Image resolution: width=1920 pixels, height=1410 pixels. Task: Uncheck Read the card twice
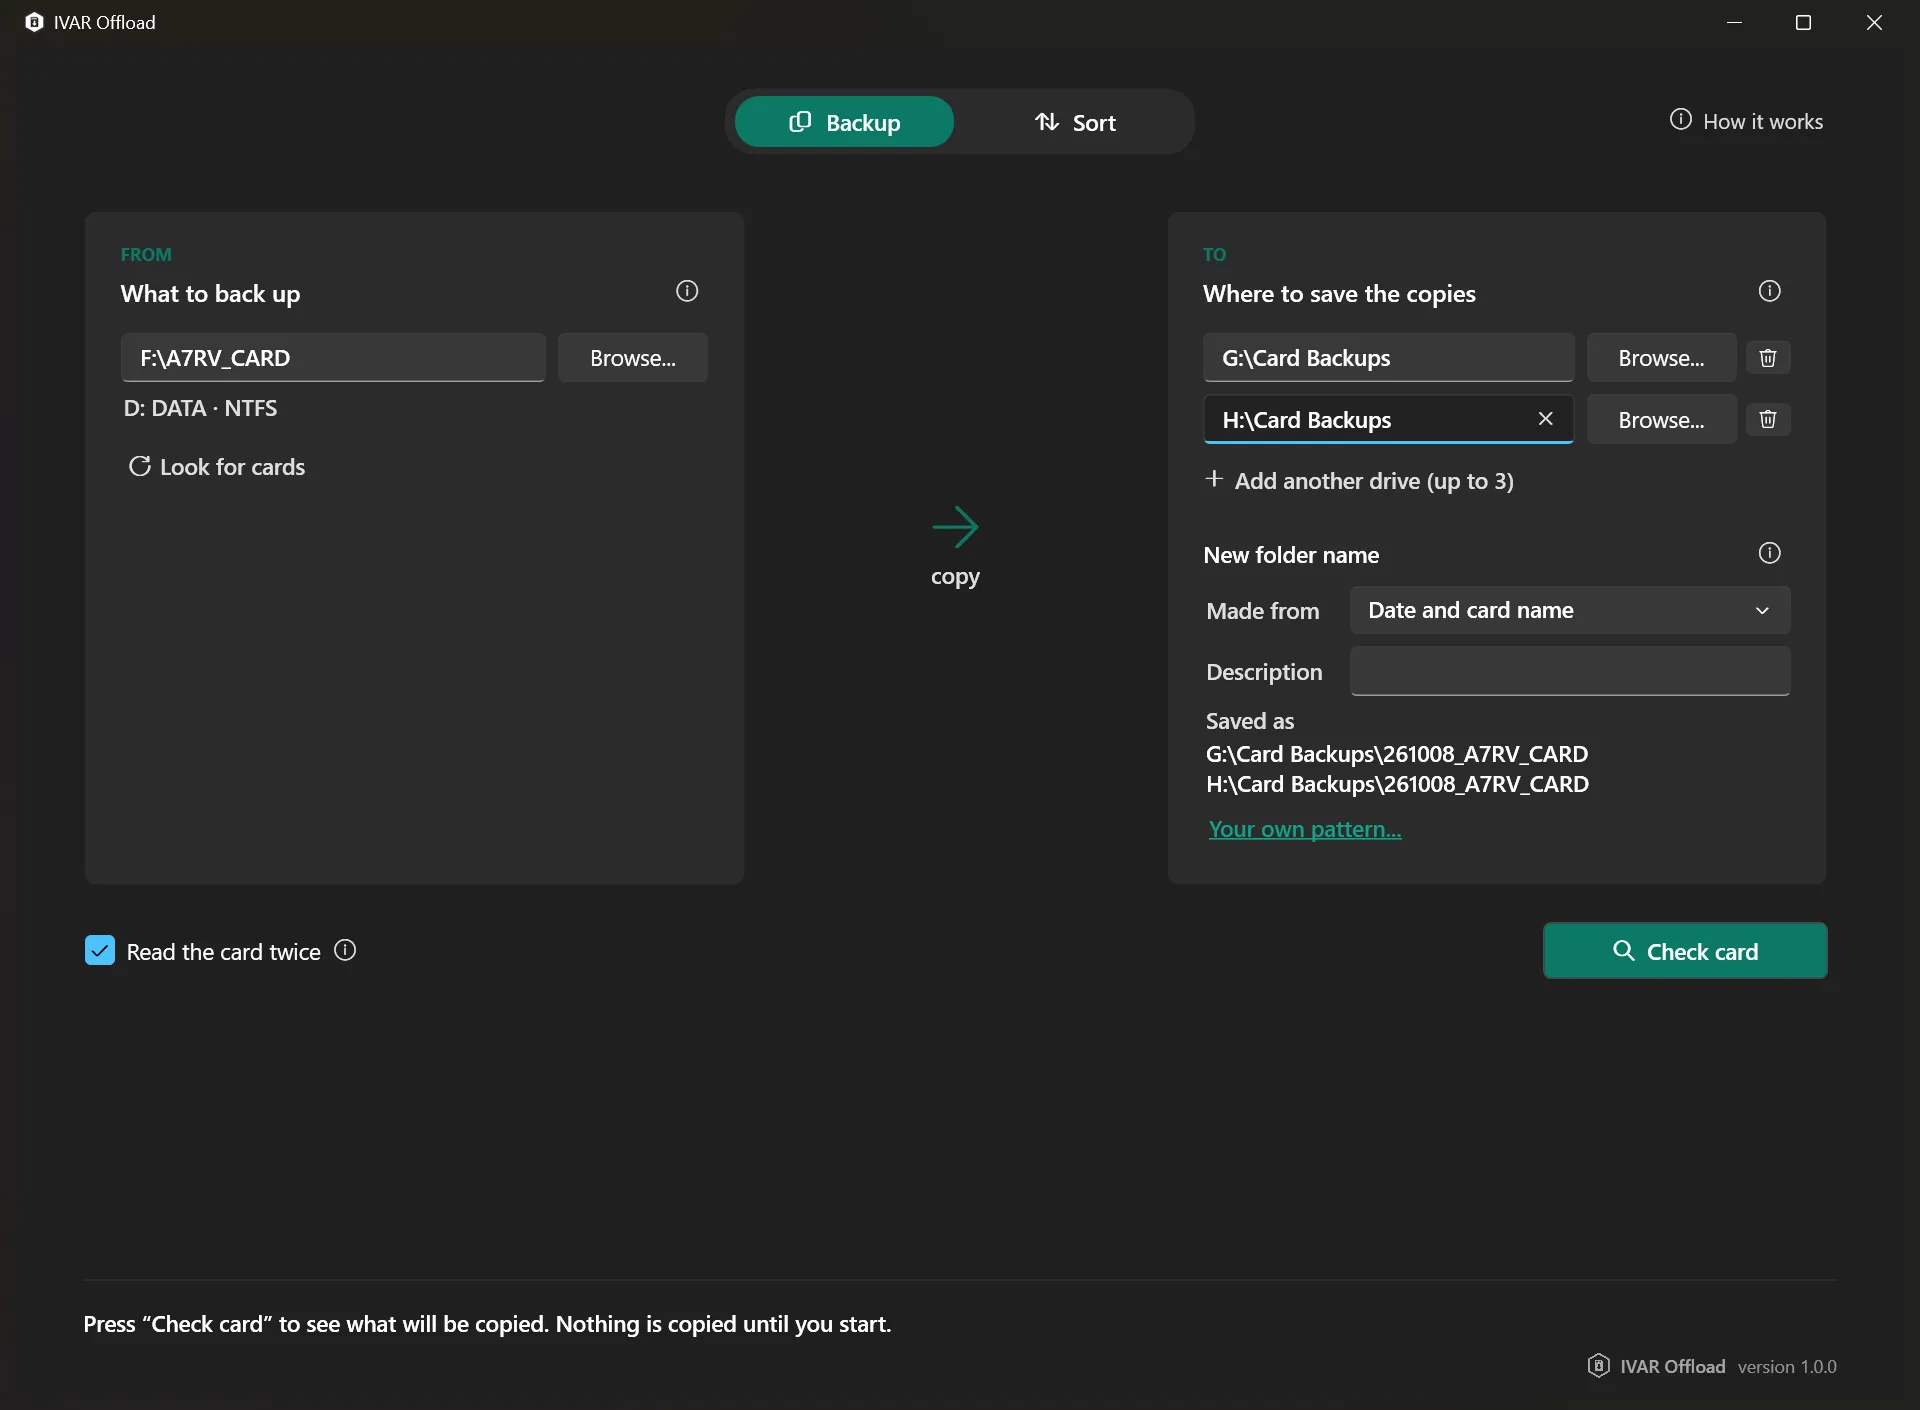pos(100,950)
